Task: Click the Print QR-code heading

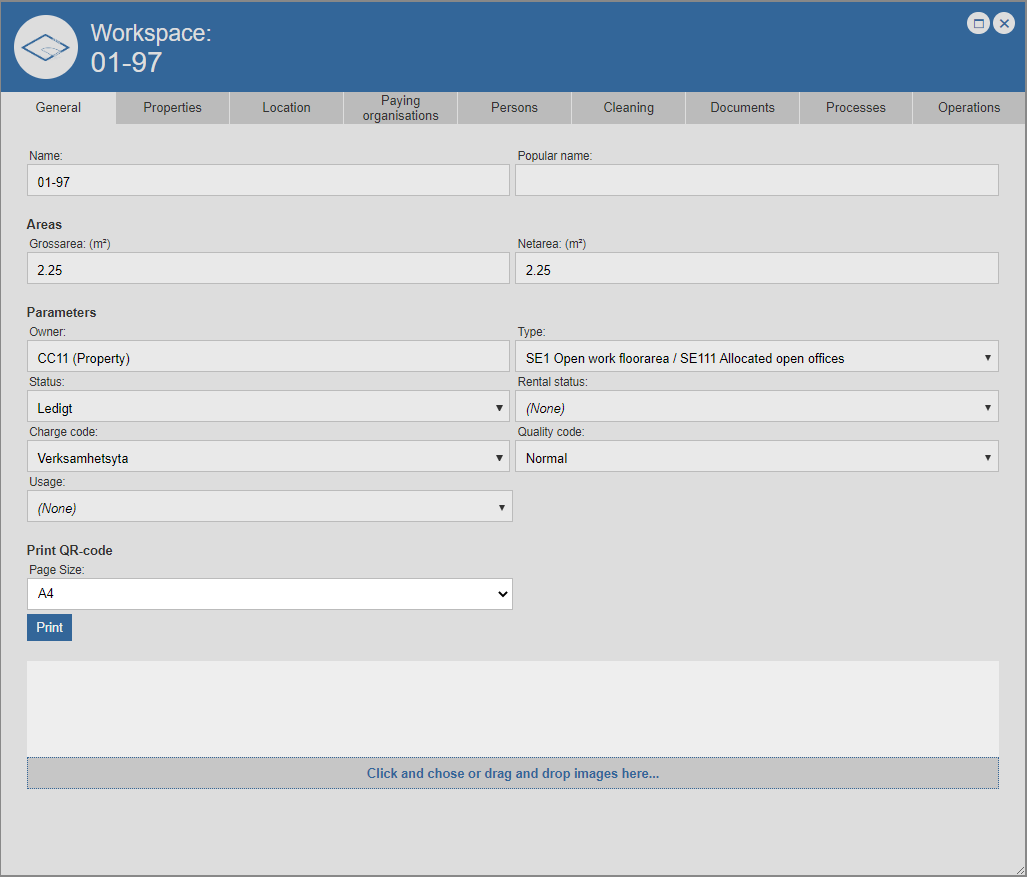Action: point(69,550)
